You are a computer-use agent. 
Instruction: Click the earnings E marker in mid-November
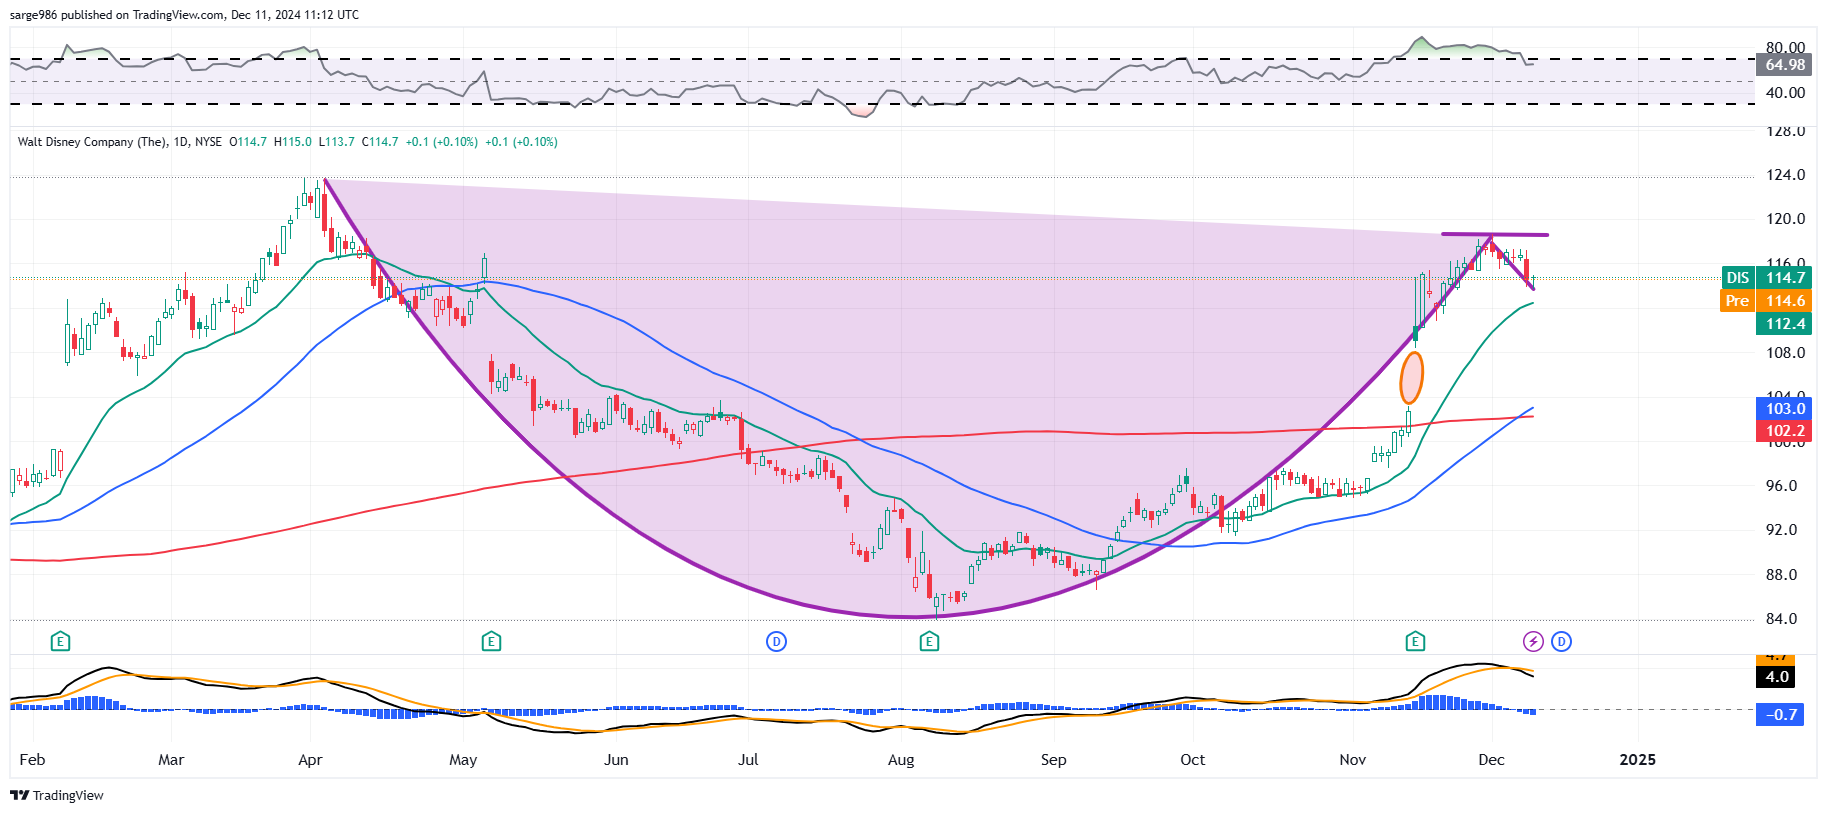(1415, 641)
